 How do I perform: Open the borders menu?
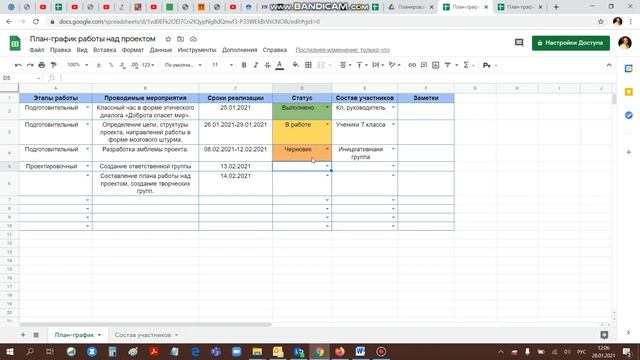(x=308, y=65)
